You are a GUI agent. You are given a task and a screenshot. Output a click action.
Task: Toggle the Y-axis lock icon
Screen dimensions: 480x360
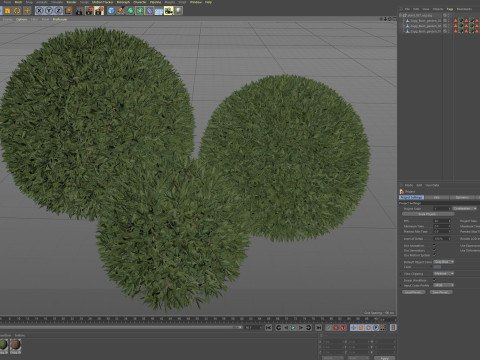[x=49, y=11]
